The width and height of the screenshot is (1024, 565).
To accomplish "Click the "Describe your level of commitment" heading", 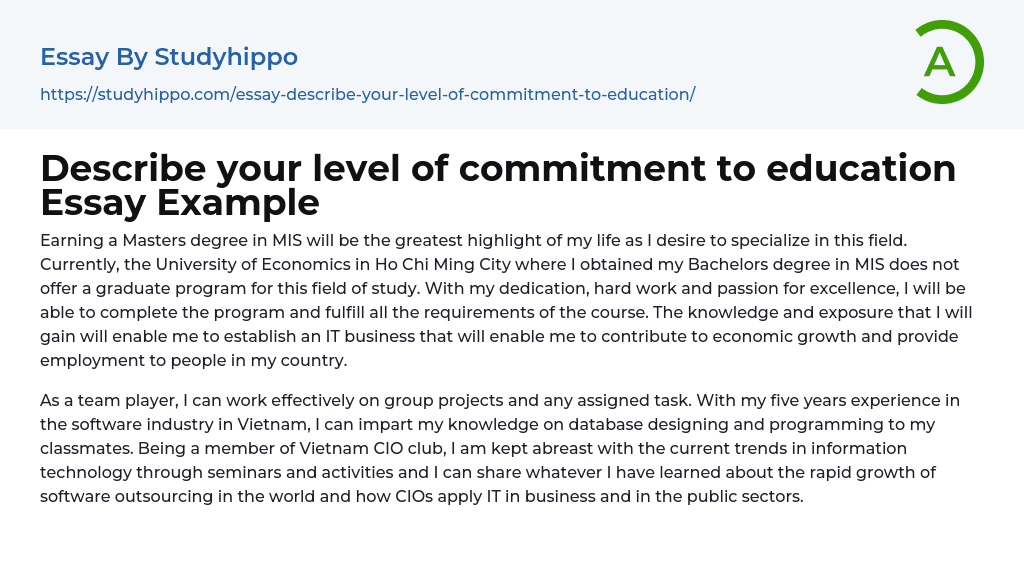I will (x=498, y=168).
